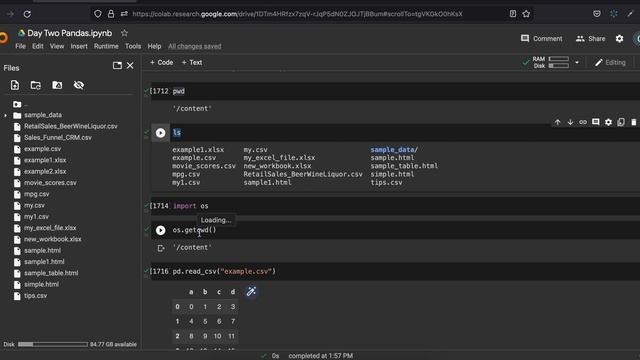Click the browser address bar URL
Viewport: 640px width, 360px height.
(298, 14)
